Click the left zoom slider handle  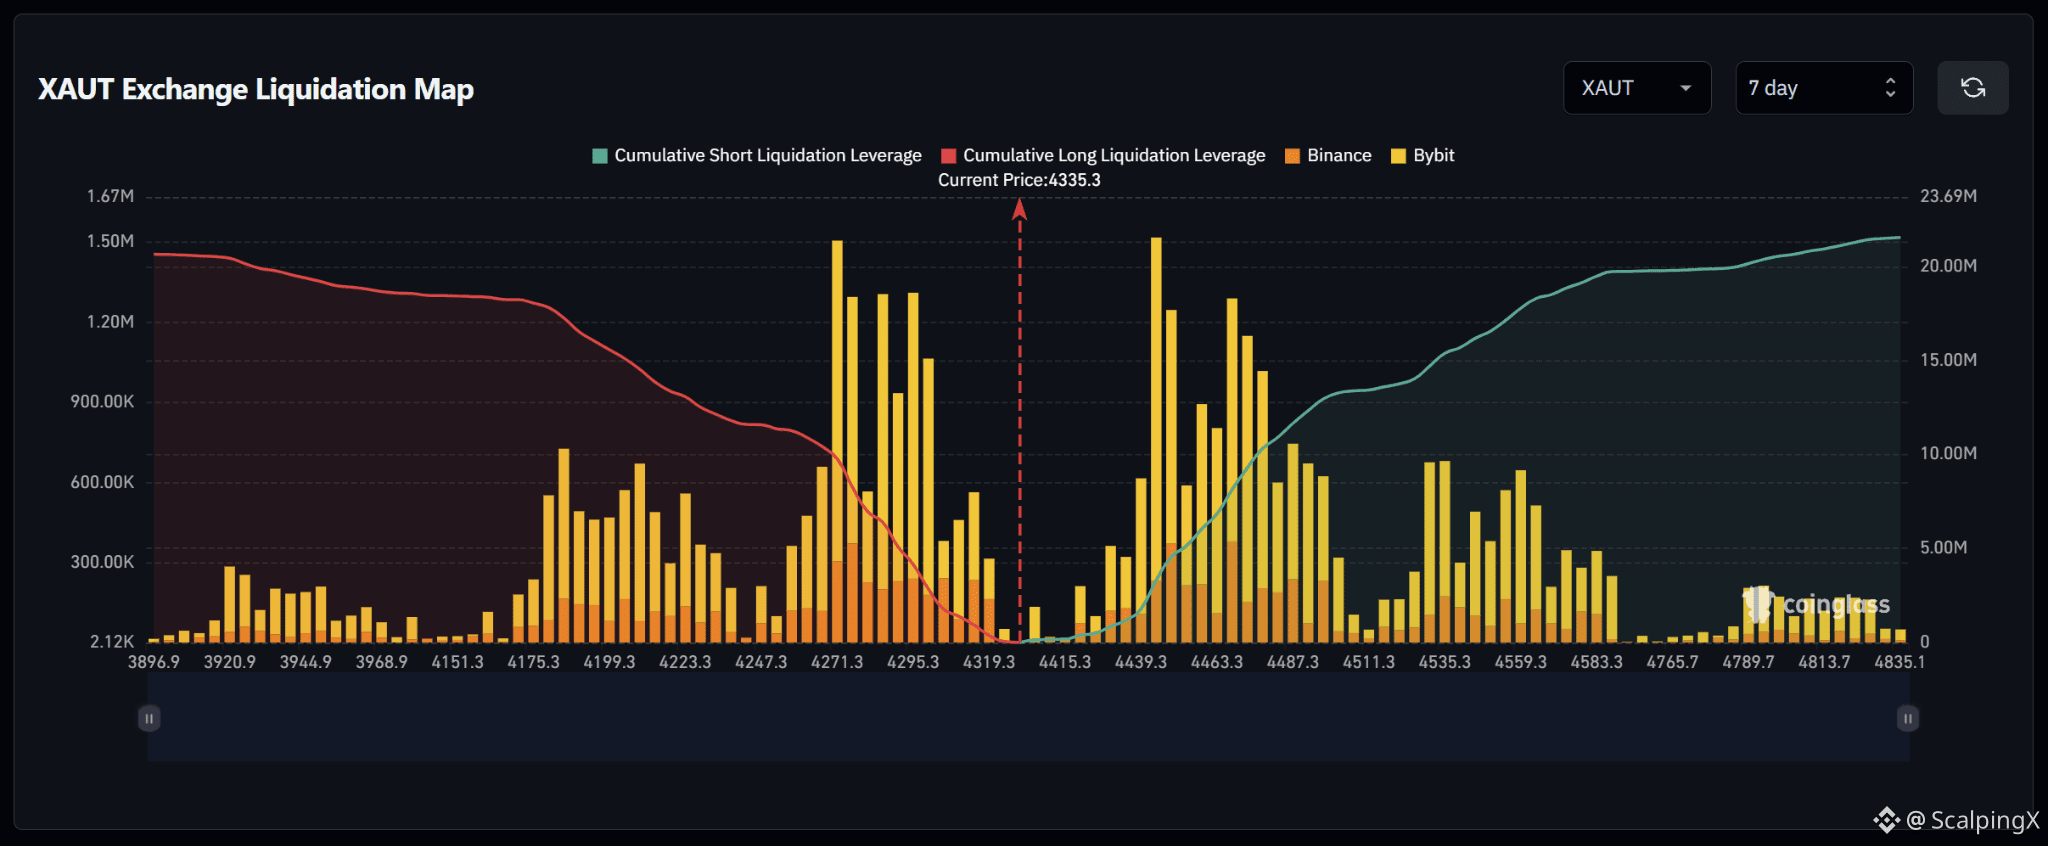[x=149, y=718]
